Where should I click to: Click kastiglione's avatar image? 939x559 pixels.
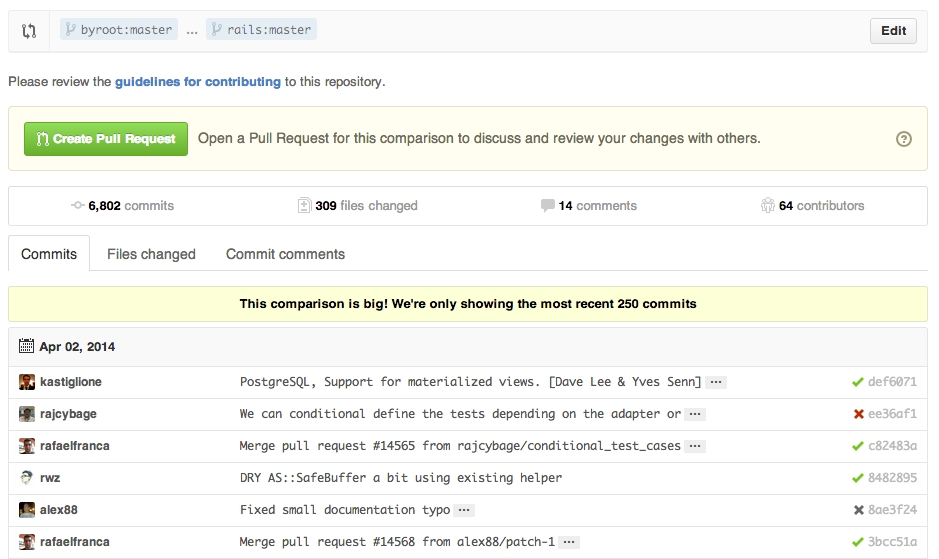point(27,382)
